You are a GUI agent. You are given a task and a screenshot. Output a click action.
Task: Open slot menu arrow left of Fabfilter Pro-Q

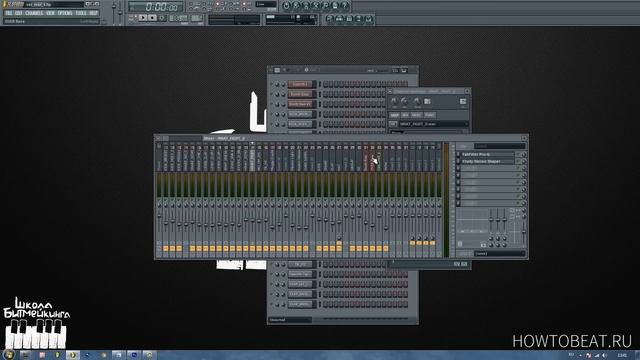[458, 154]
